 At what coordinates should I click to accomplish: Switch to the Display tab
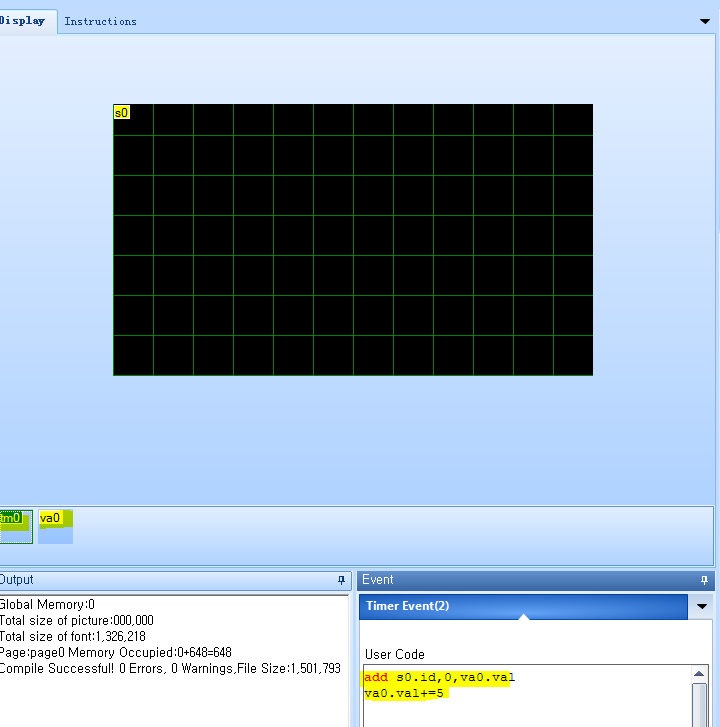(22, 21)
